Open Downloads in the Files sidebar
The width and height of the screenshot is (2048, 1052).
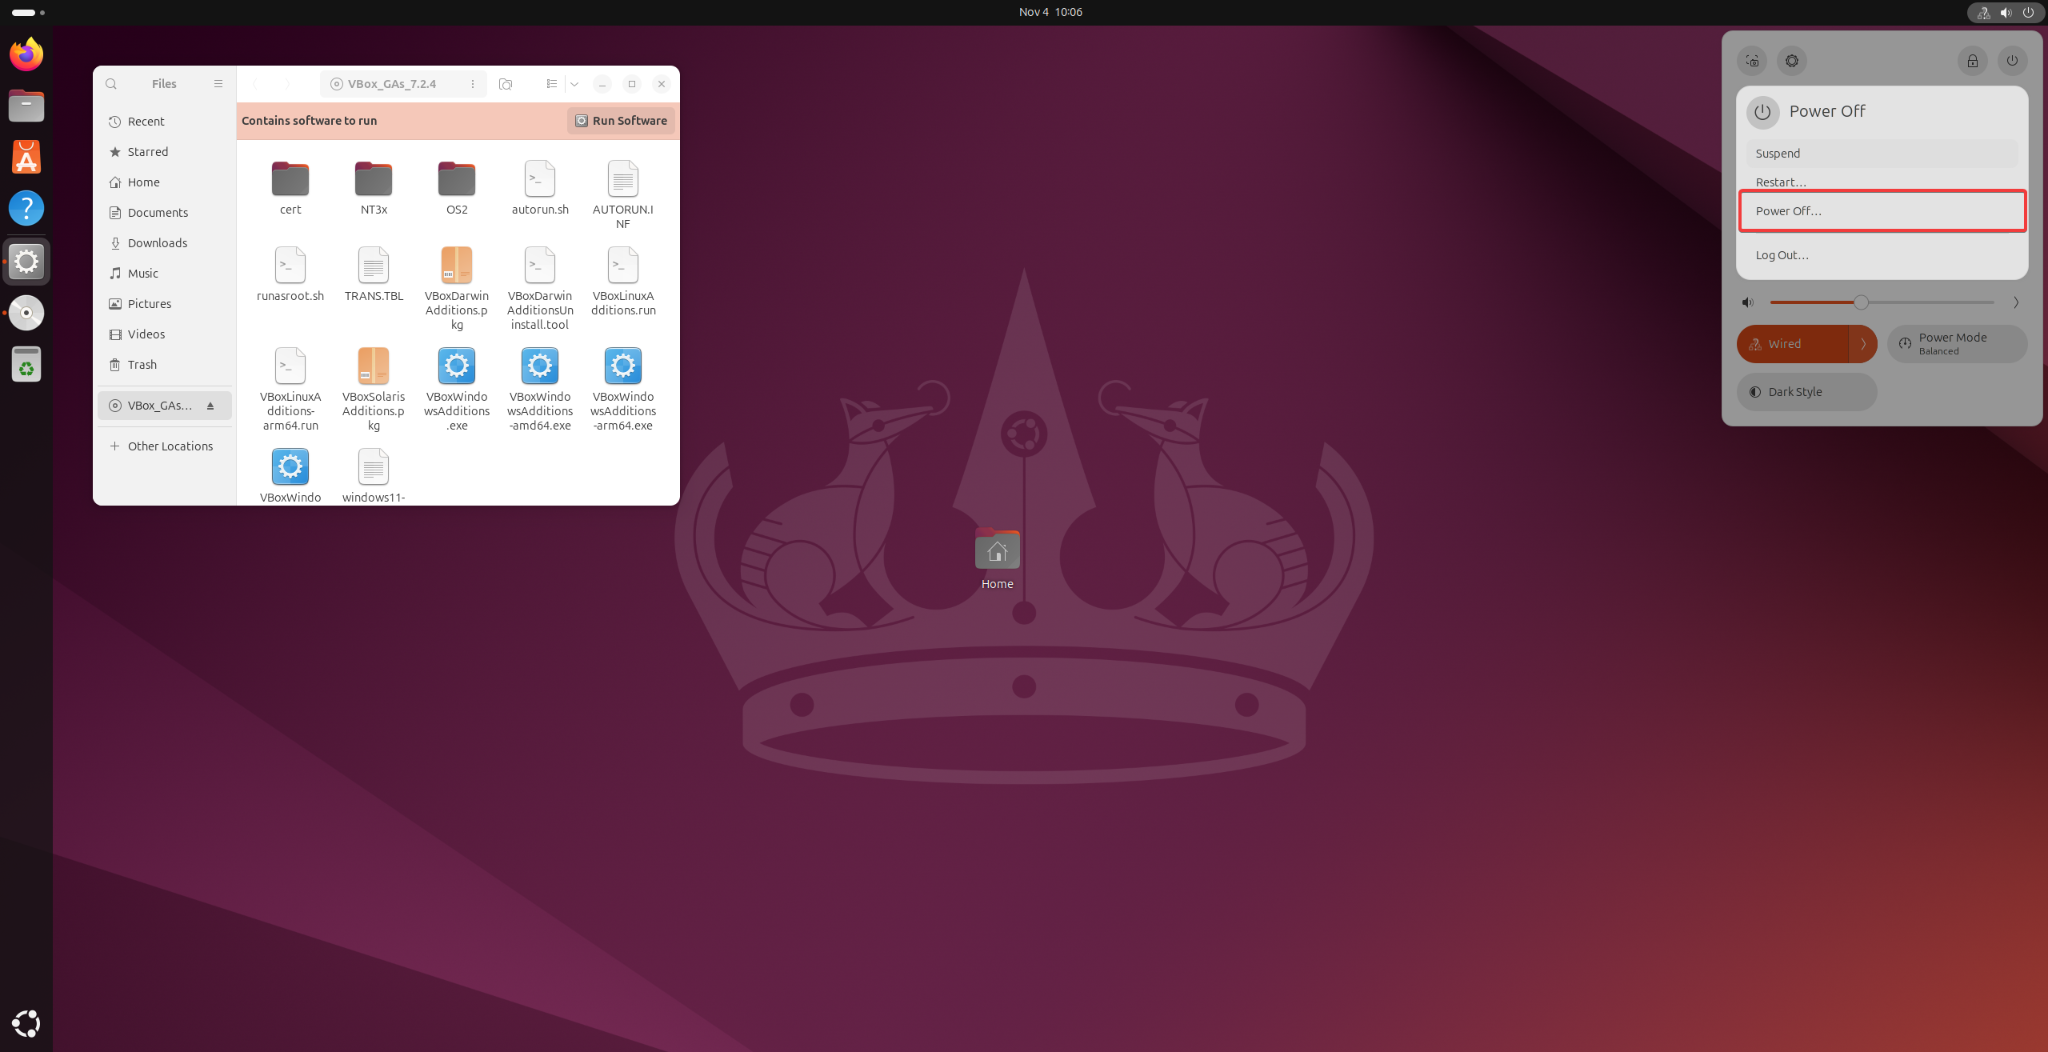[157, 243]
